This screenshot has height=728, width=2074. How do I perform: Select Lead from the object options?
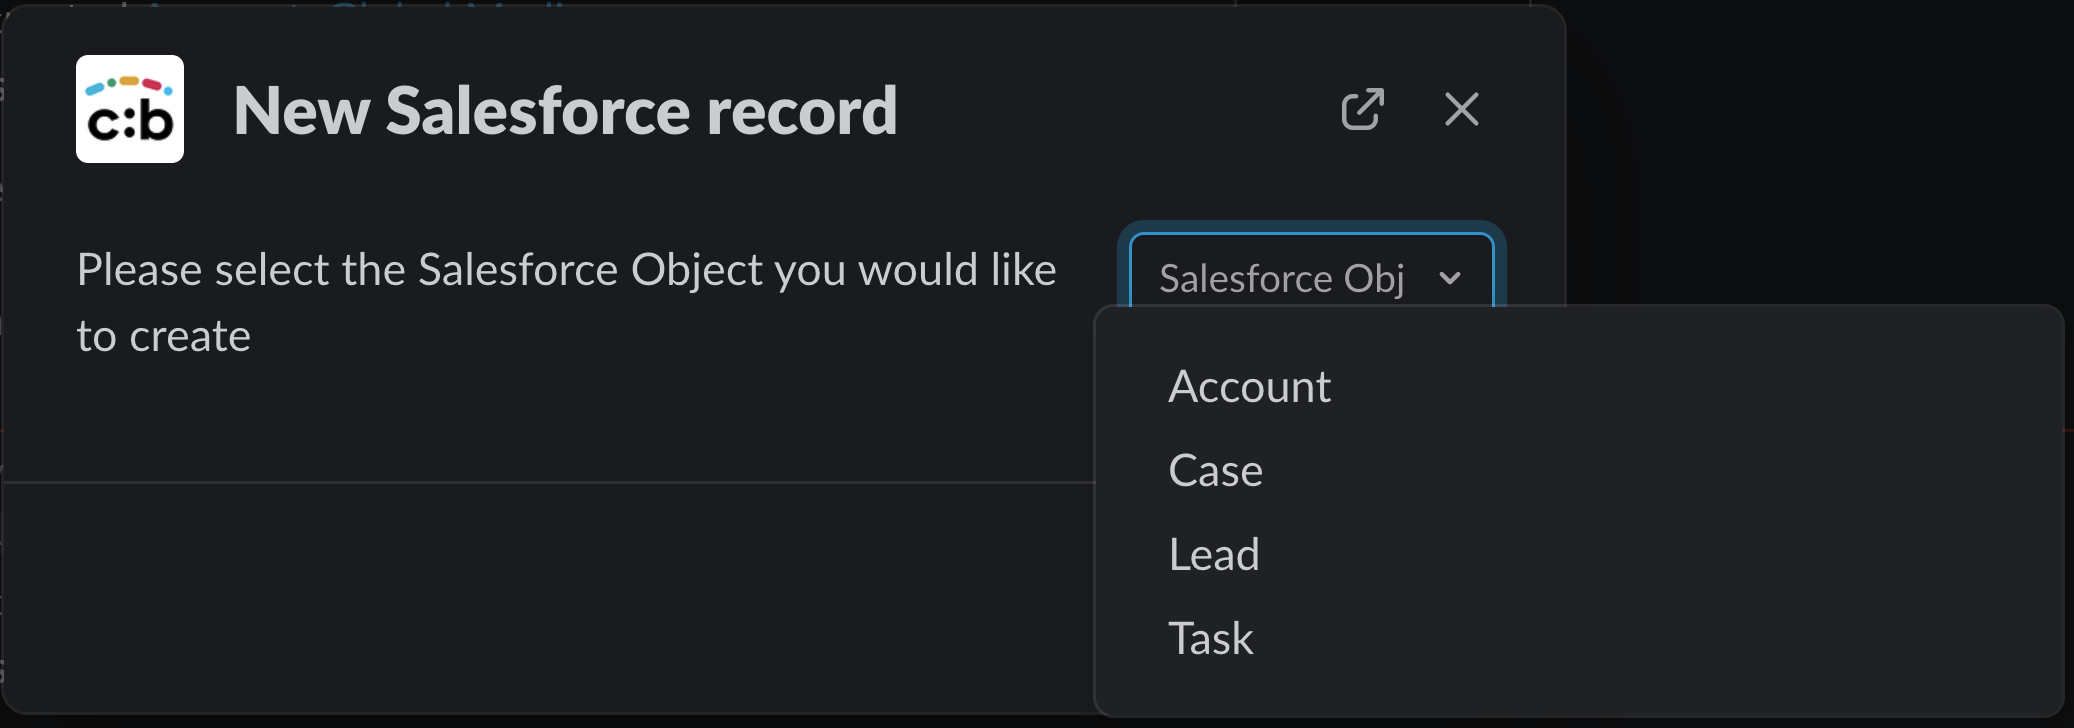click(x=1213, y=554)
